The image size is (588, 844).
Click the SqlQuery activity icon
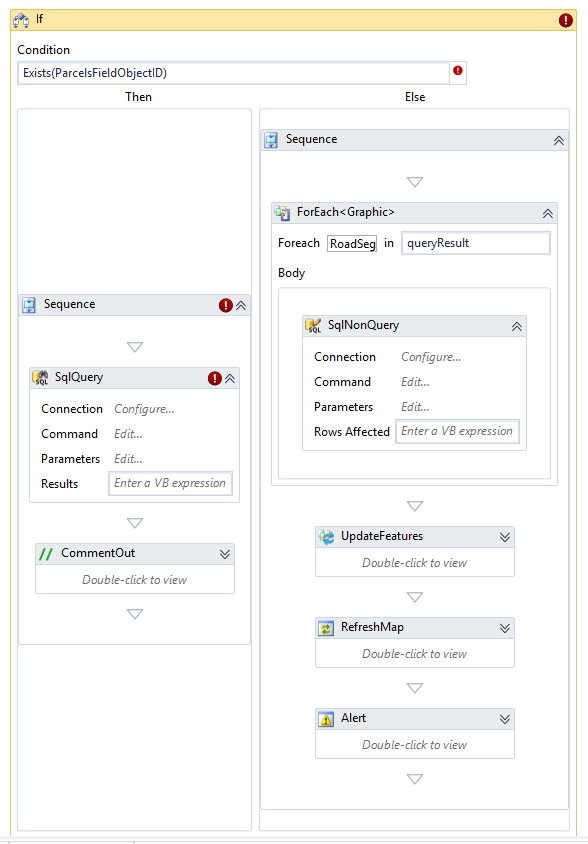[x=40, y=378]
